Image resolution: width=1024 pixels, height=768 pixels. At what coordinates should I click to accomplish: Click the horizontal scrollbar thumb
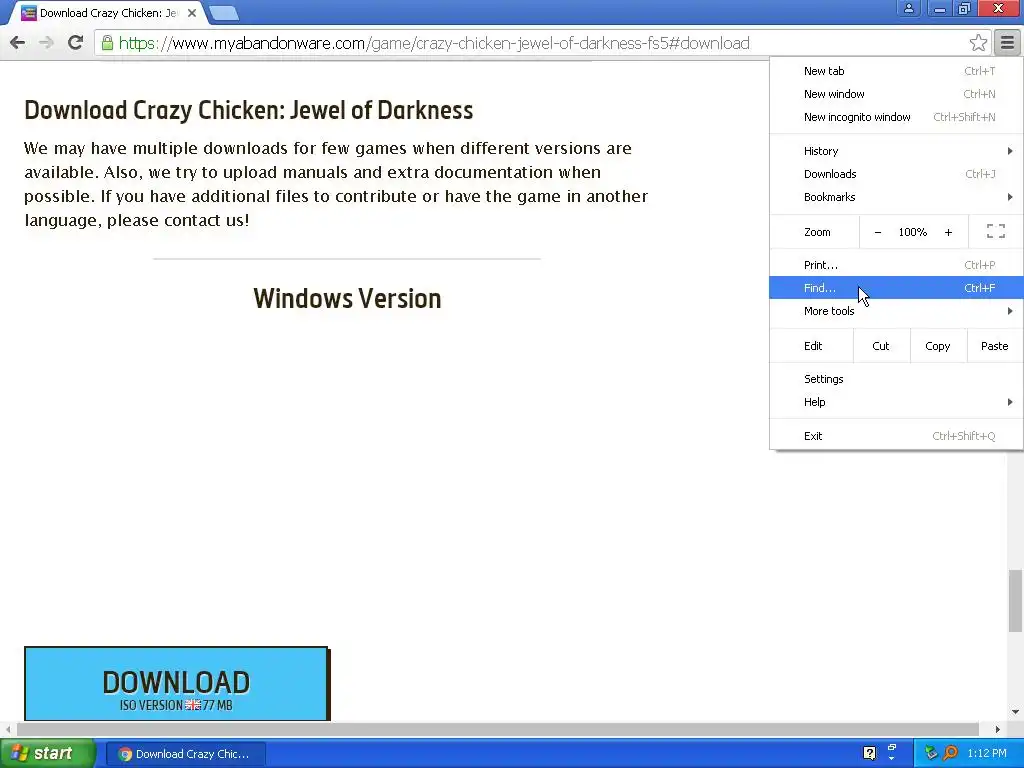pos(498,729)
